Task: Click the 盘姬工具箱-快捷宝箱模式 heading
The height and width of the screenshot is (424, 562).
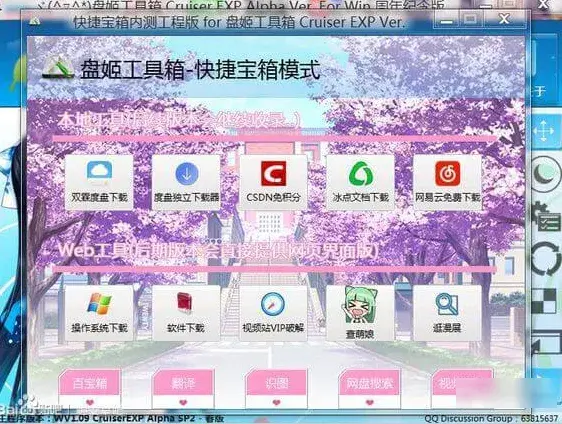Action: pyautogui.click(x=200, y=69)
